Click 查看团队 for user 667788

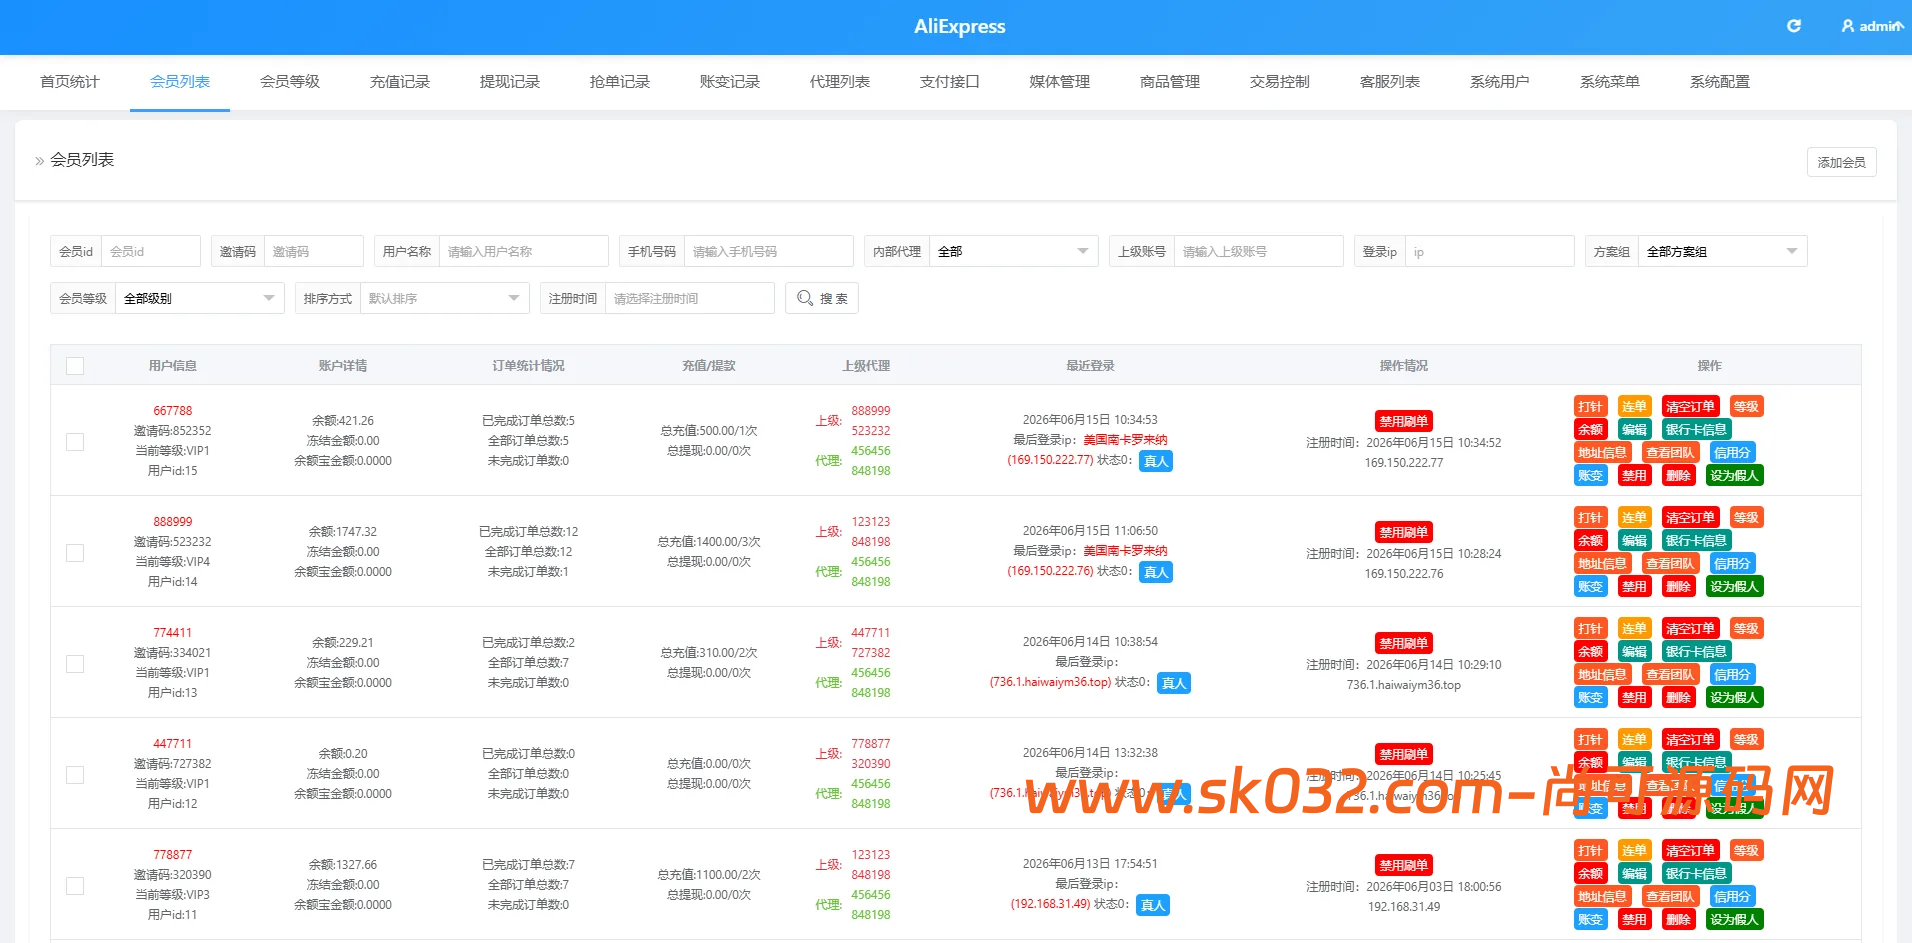tap(1670, 453)
